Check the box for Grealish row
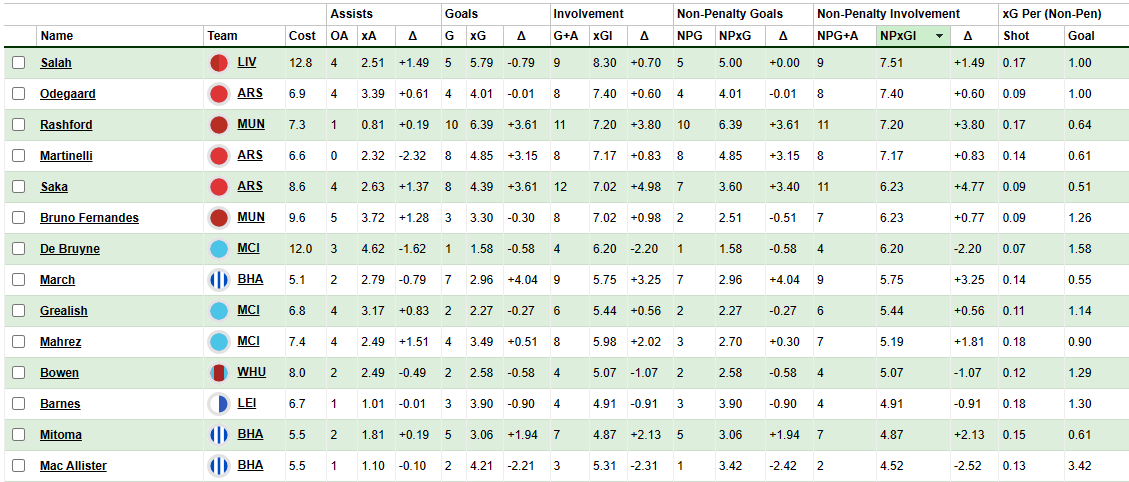 pyautogui.click(x=19, y=311)
